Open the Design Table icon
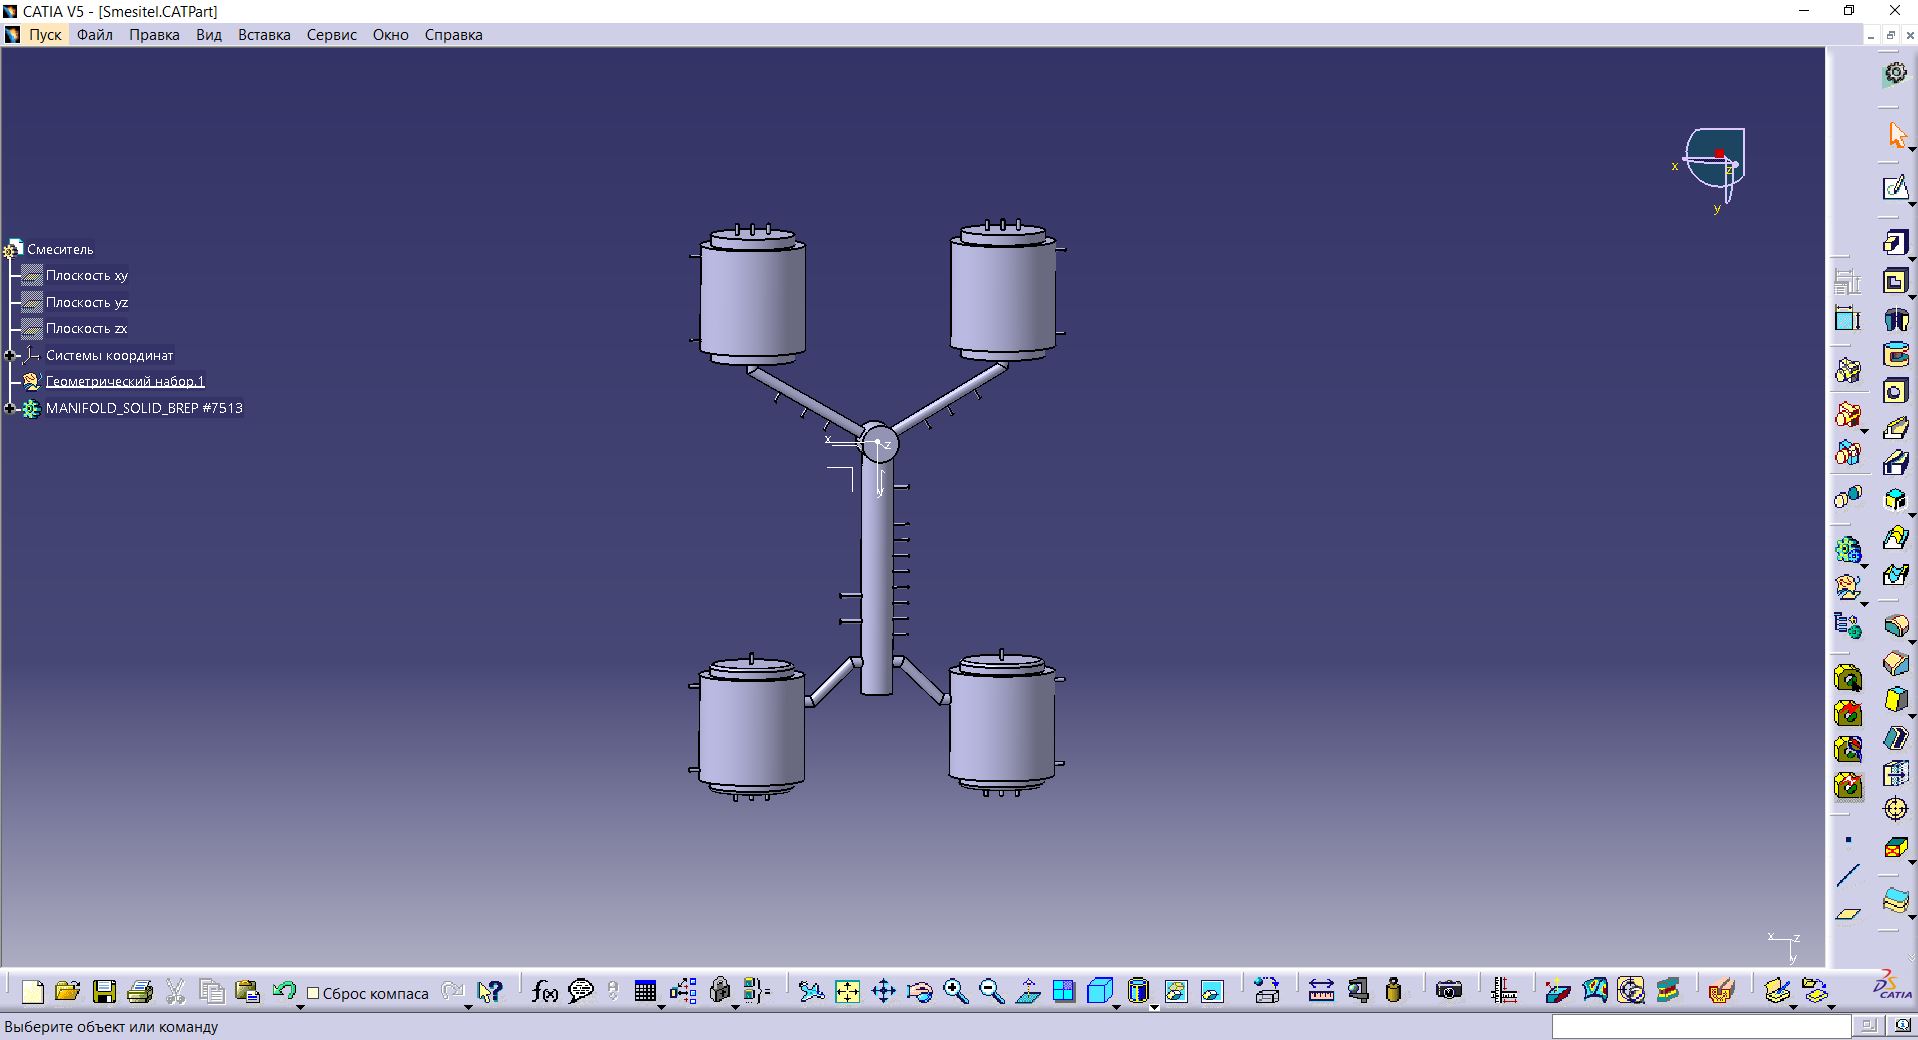1918x1040 pixels. coord(645,991)
